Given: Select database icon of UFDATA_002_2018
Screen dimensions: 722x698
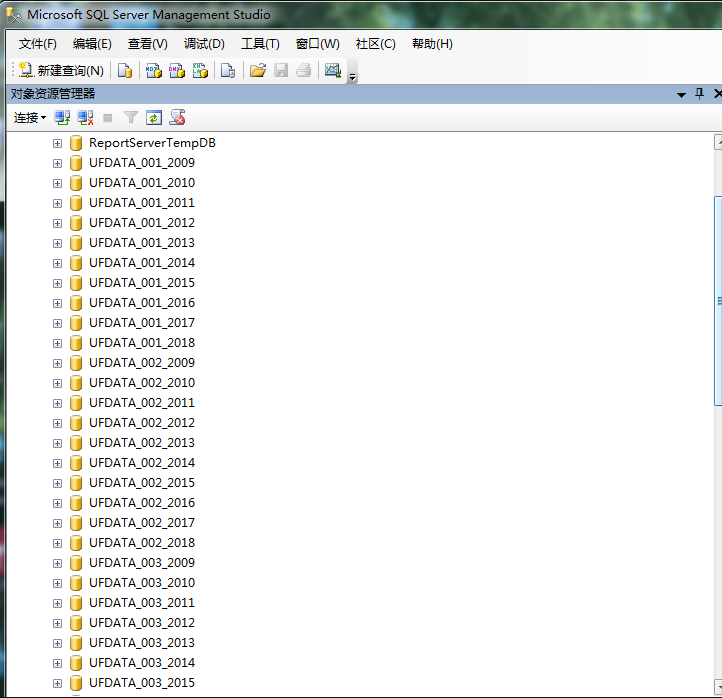Looking at the screenshot, I should coord(76,543).
